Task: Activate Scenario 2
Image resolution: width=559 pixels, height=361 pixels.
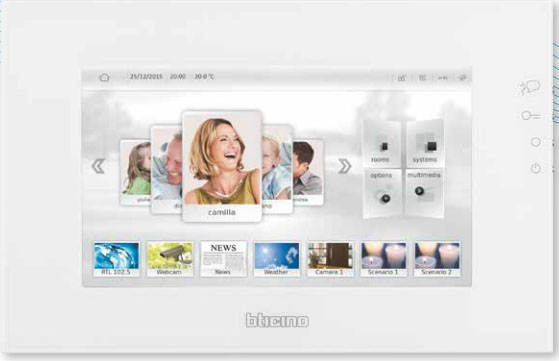Action: coord(437,259)
